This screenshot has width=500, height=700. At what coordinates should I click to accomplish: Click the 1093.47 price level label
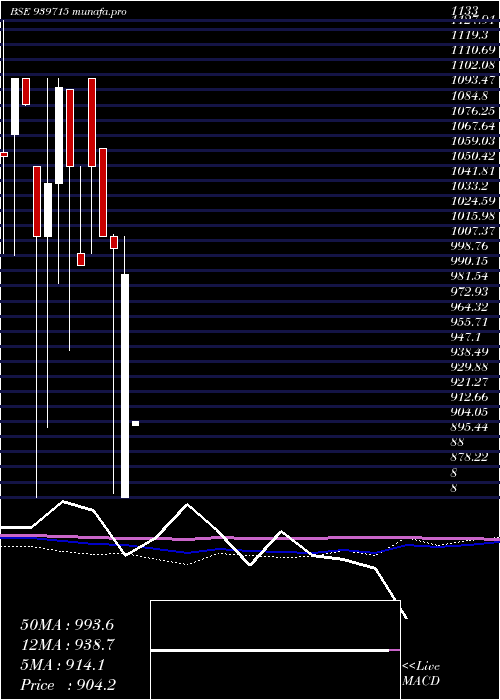tap(473, 80)
